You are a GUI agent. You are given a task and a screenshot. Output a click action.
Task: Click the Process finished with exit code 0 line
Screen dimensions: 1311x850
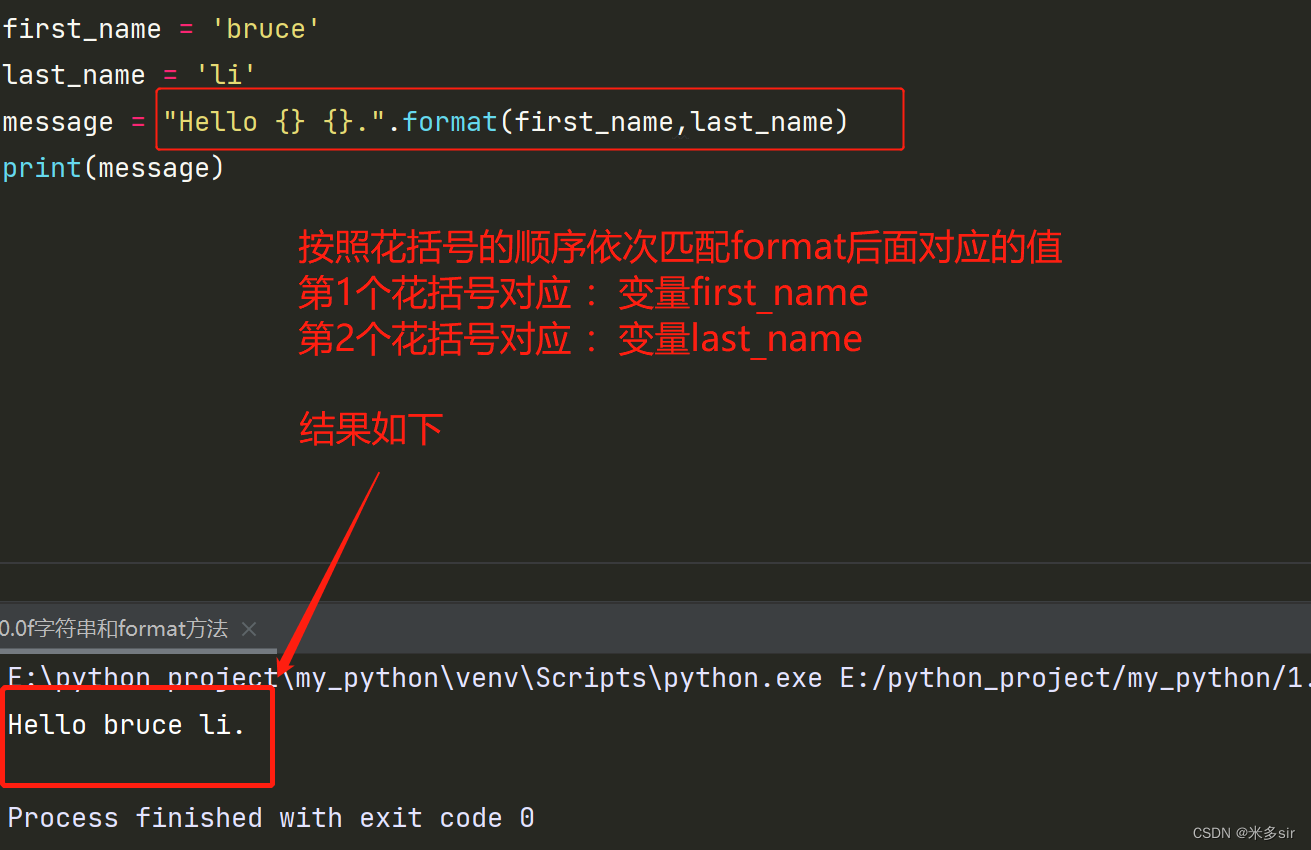271,817
